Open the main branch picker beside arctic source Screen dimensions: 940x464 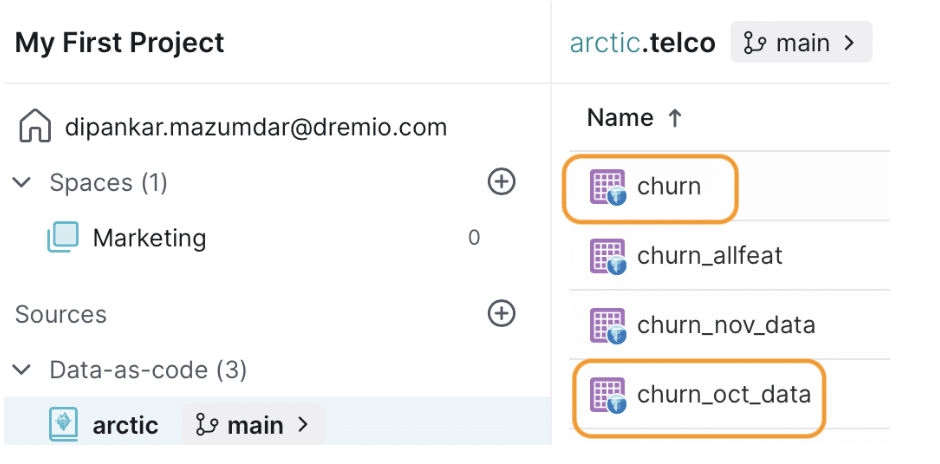(x=253, y=424)
